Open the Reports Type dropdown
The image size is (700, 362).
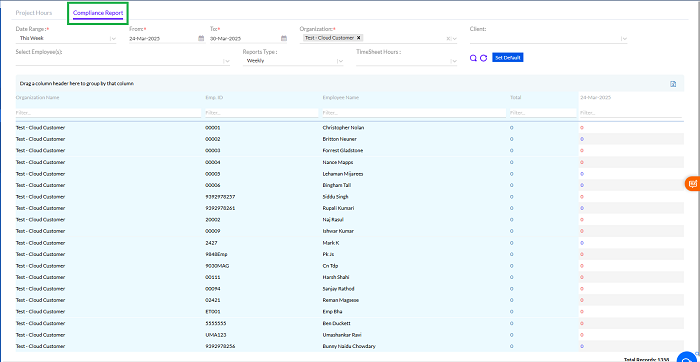point(340,61)
